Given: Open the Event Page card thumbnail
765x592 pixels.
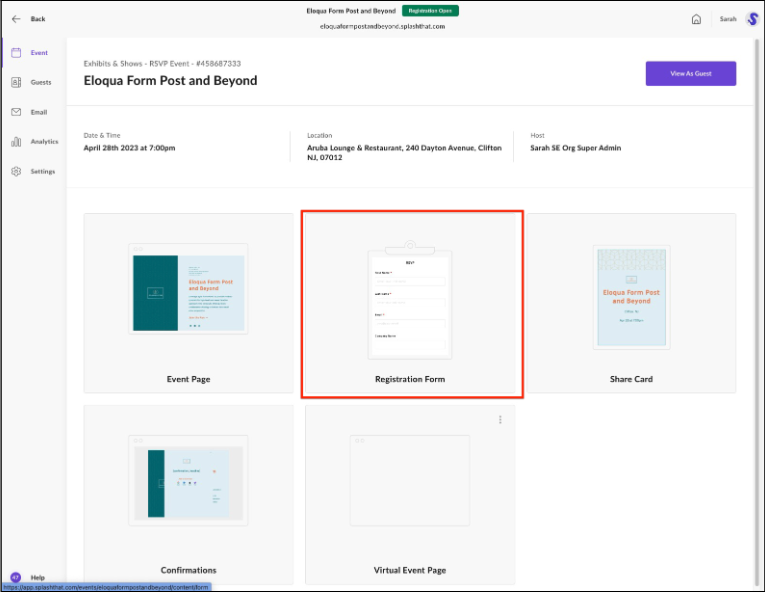Looking at the screenshot, I should coord(188,289).
